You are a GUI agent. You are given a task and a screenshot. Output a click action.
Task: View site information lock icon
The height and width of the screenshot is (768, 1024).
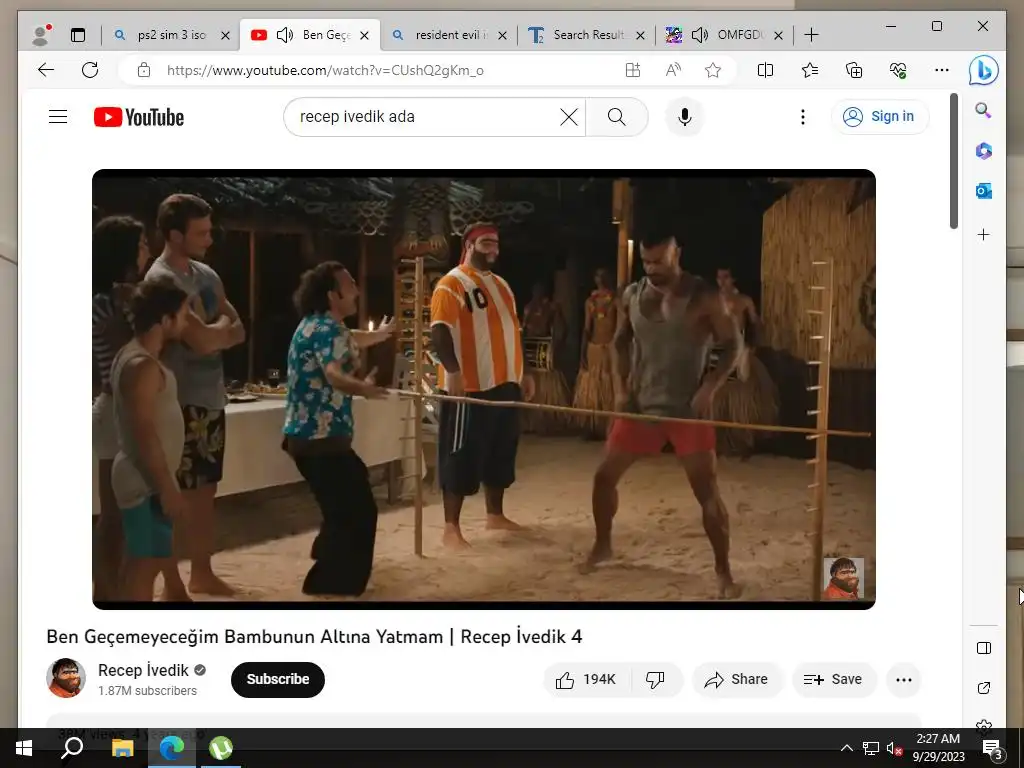click(x=144, y=70)
